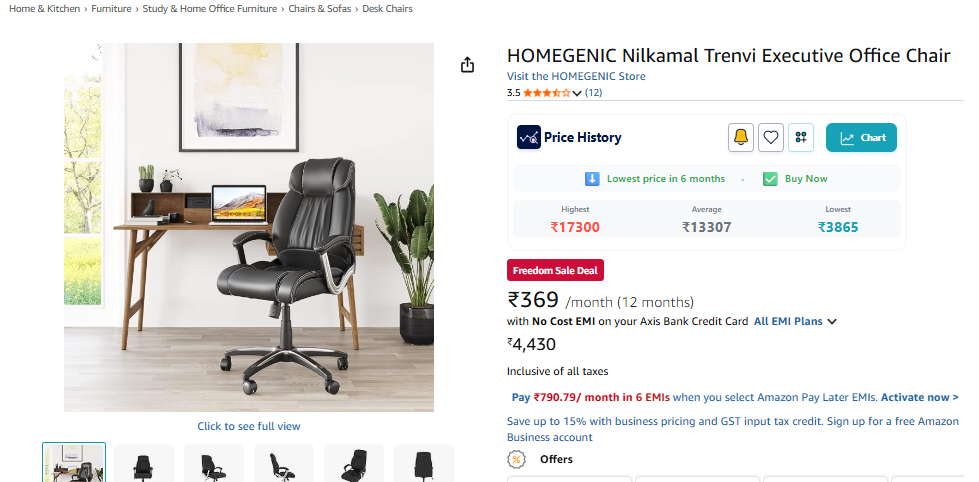Visit the HOMEGENIC Store link
The height and width of the screenshot is (482, 979).
coord(576,76)
